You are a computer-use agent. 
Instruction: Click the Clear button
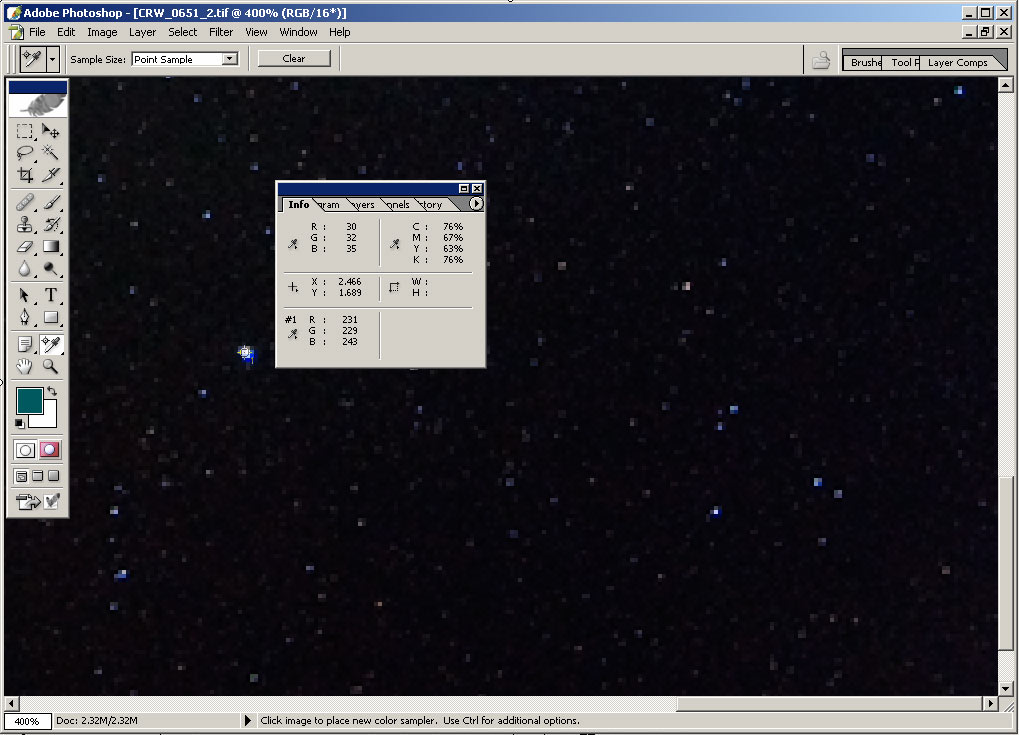(x=294, y=59)
